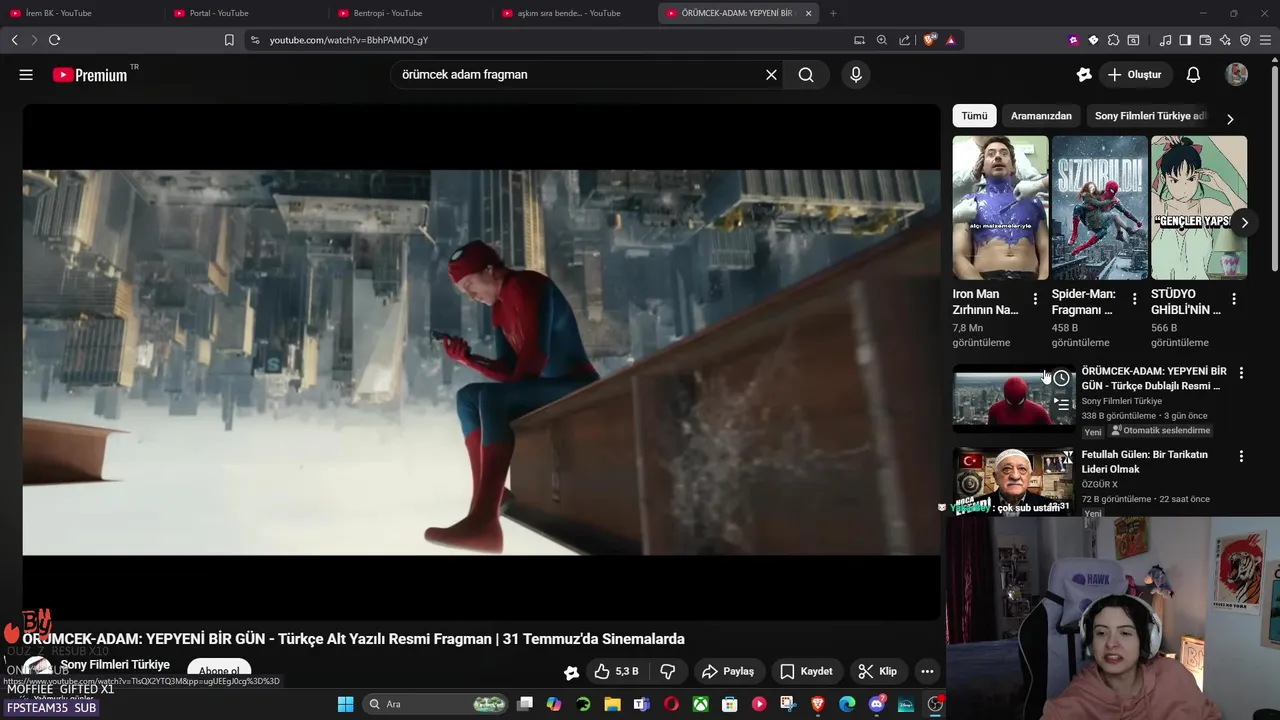
Task: Open the browser main hamburger menu
Action: (x=1265, y=40)
